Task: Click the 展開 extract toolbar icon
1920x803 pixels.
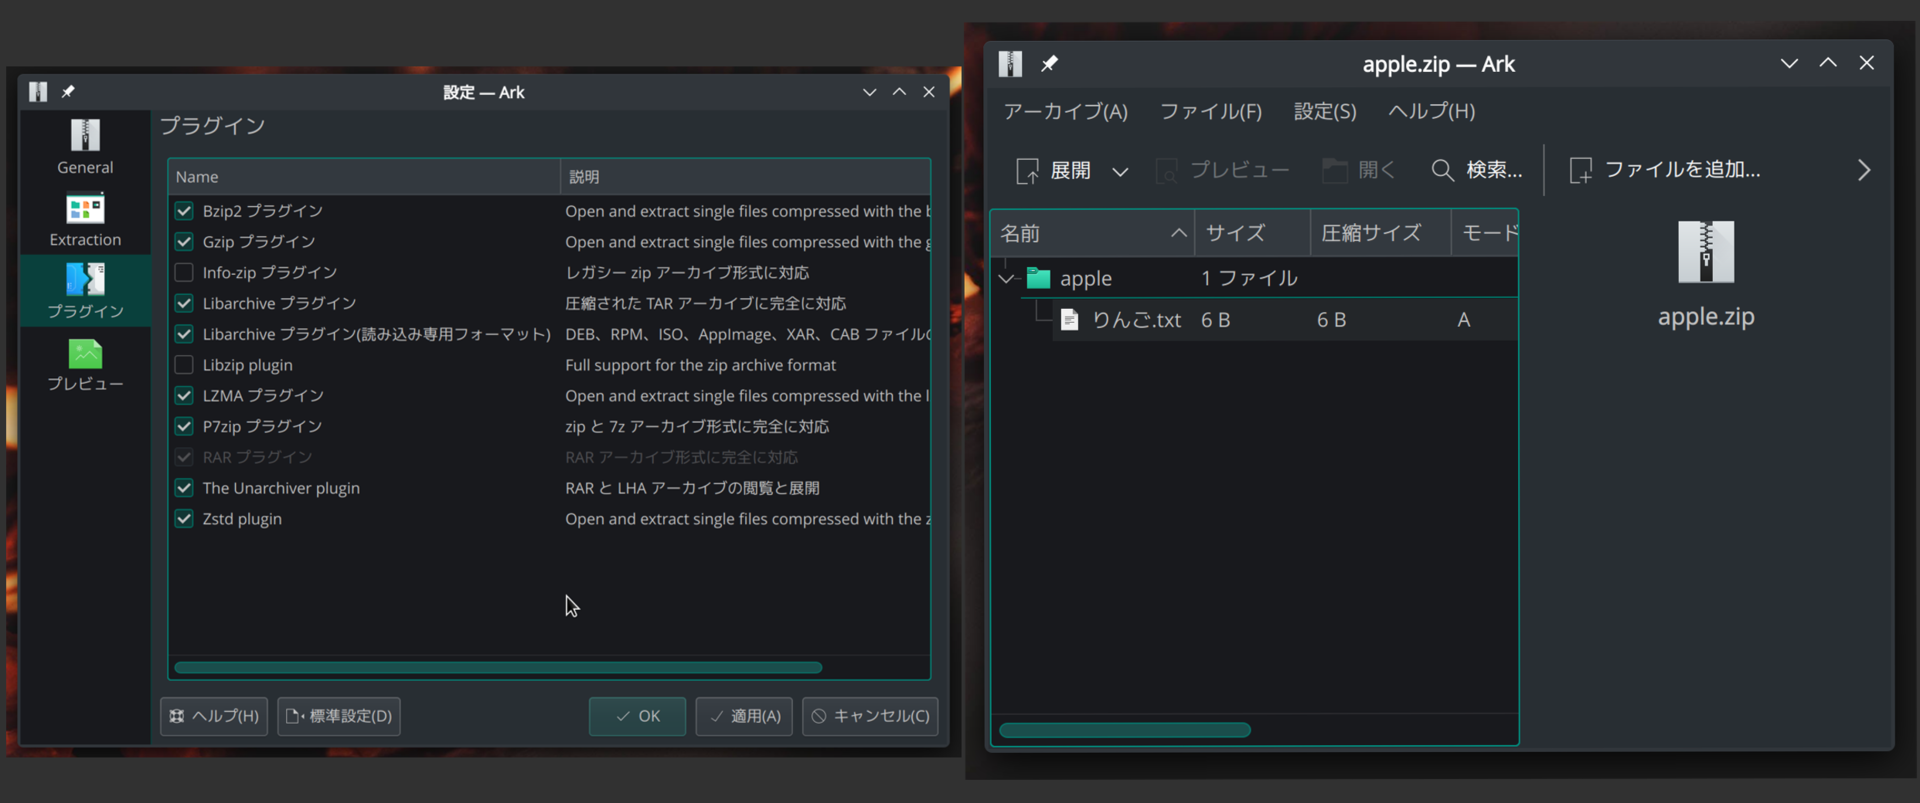Action: point(1027,171)
